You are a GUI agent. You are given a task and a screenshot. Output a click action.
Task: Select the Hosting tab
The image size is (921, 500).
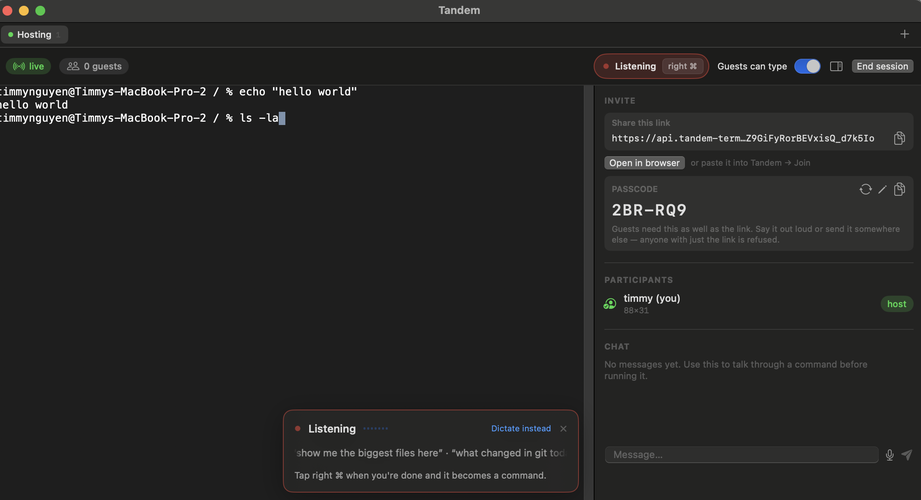pos(34,35)
